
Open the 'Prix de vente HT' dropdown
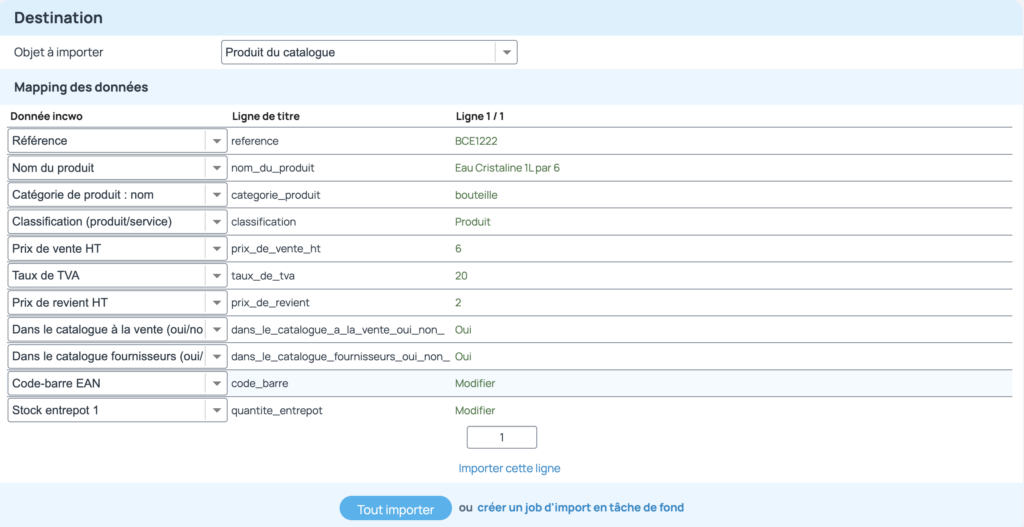click(x=118, y=249)
